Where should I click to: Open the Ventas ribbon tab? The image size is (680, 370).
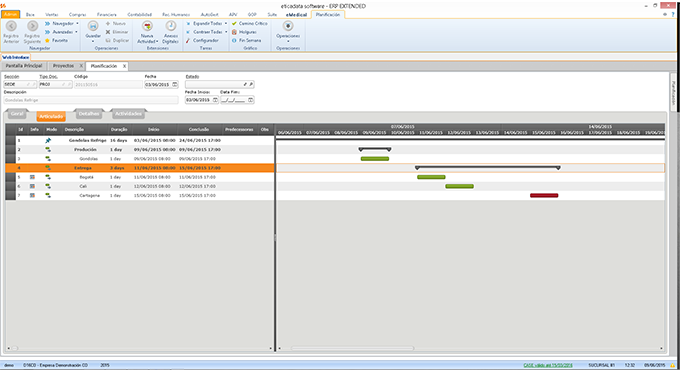point(52,14)
